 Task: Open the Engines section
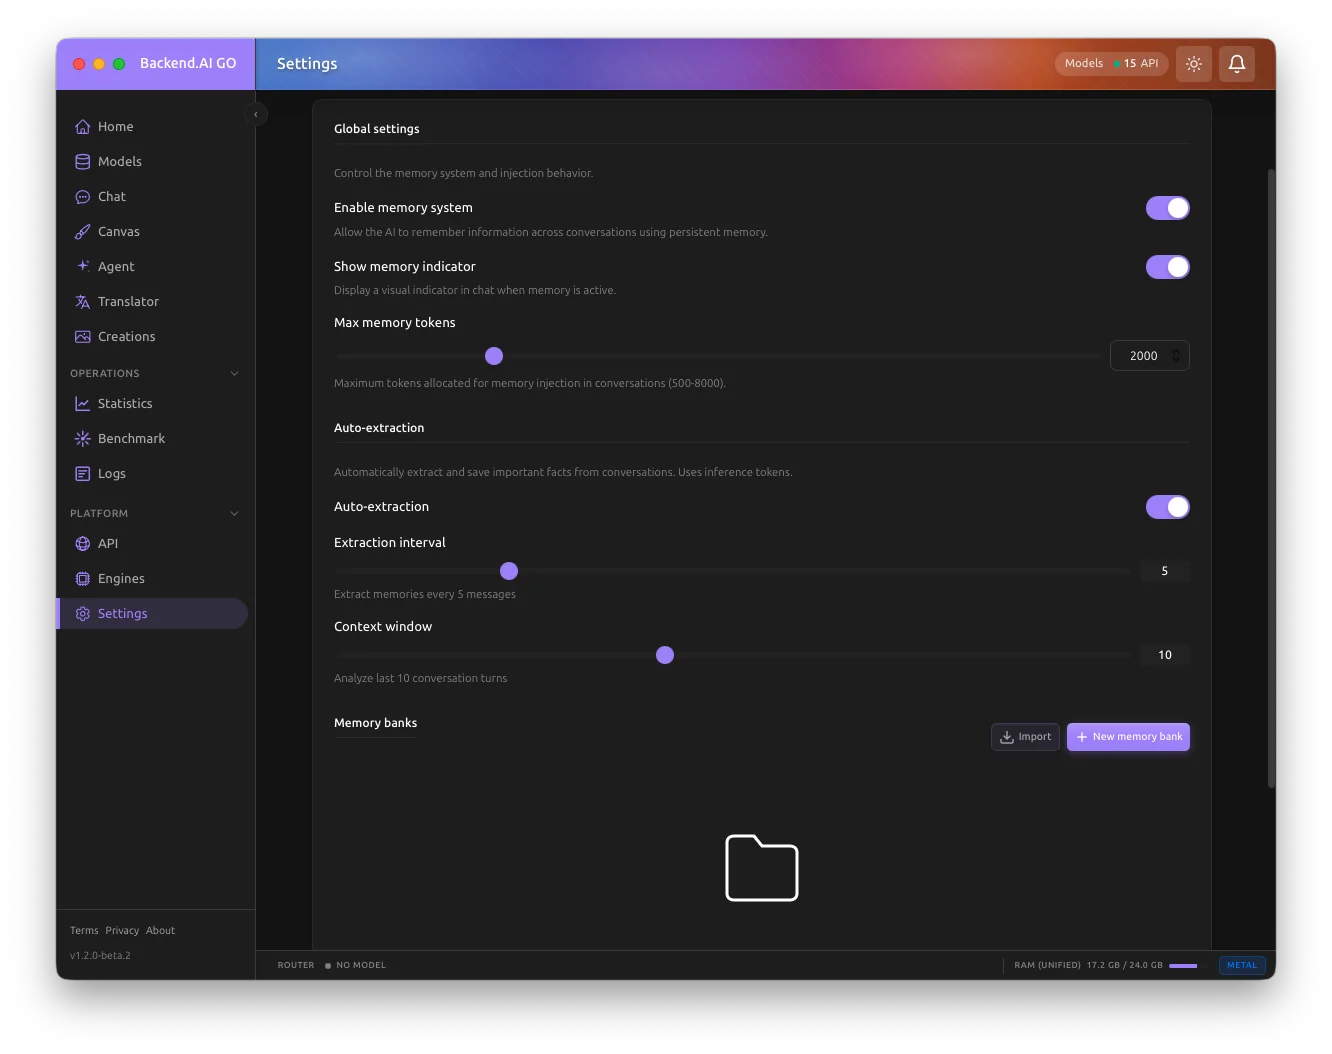(121, 578)
